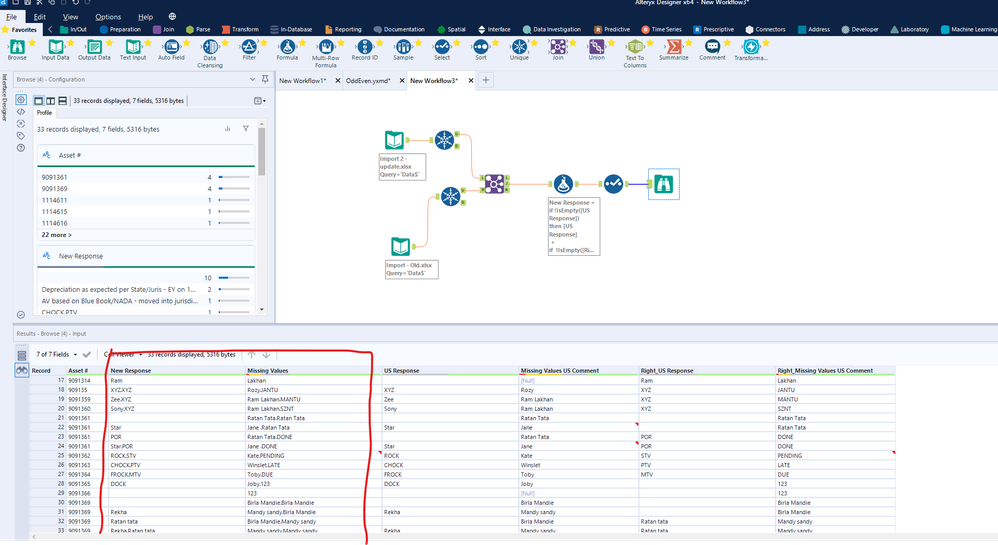
Task: Collapse the Configuration panel chevron
Action: [x=252, y=80]
